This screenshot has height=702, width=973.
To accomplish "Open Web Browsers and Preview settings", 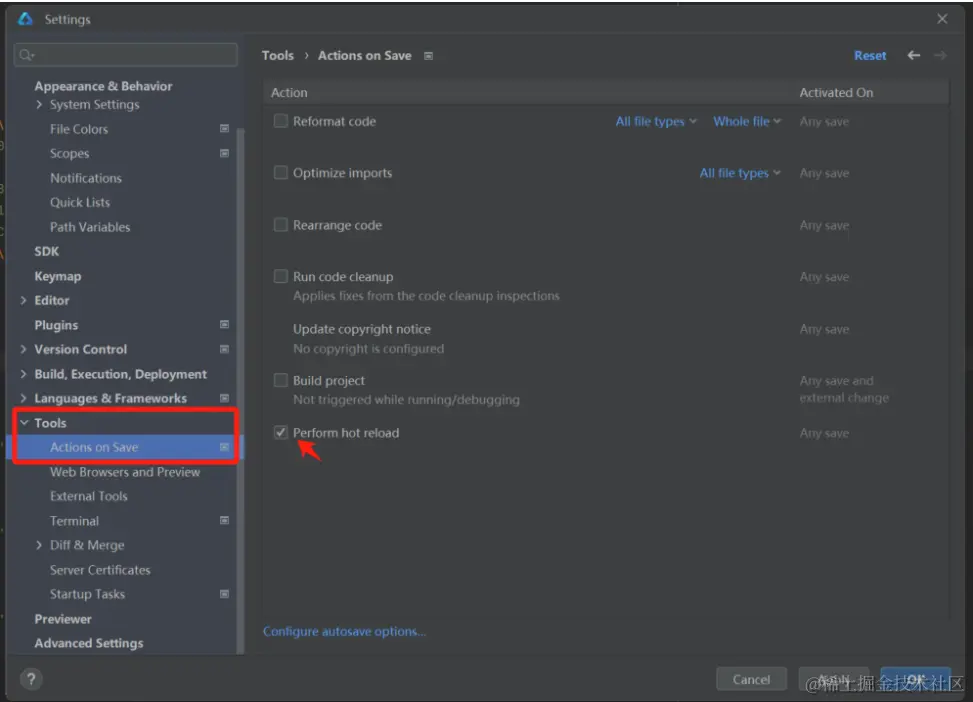I will point(125,472).
